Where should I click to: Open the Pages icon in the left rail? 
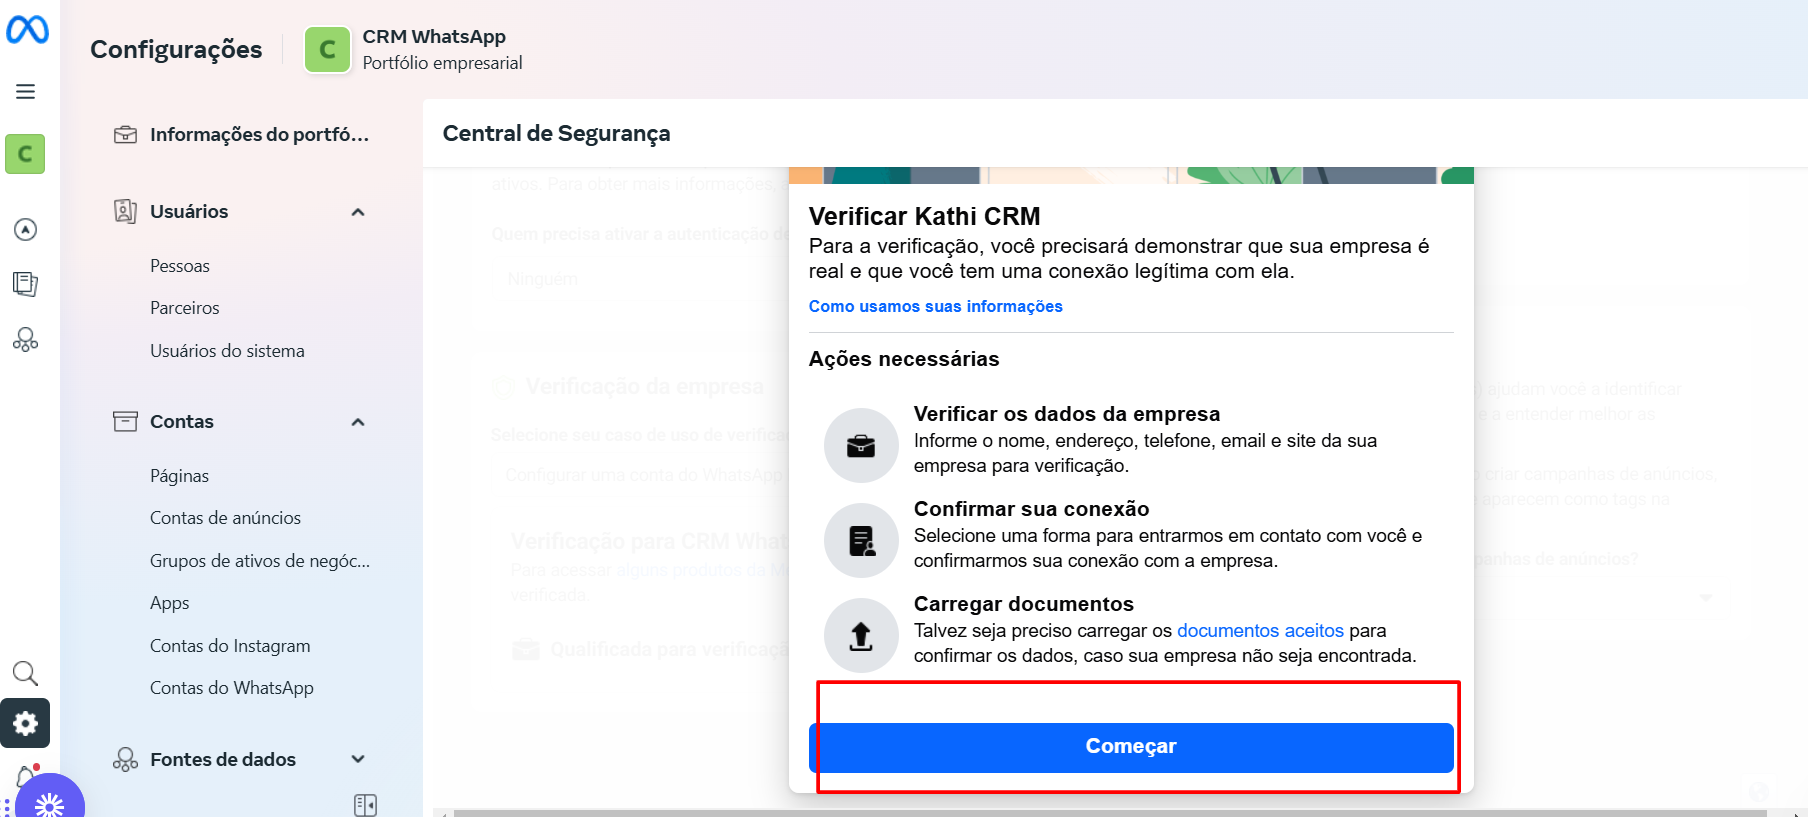25,284
